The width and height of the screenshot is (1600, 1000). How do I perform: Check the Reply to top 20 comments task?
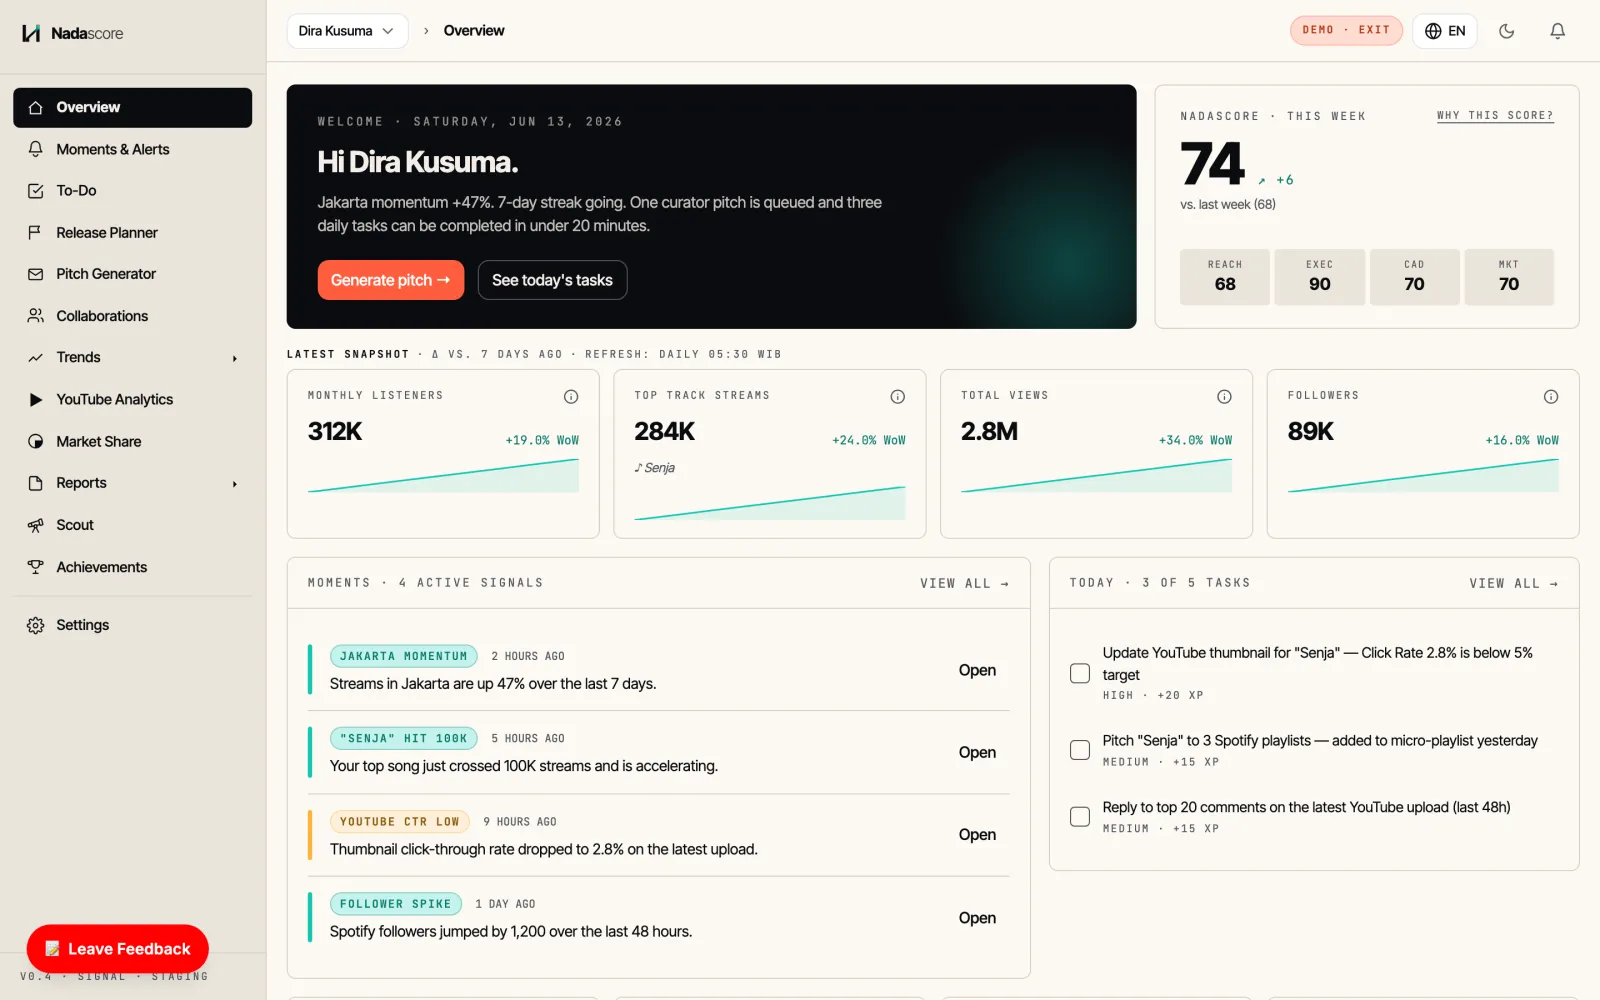tap(1080, 817)
